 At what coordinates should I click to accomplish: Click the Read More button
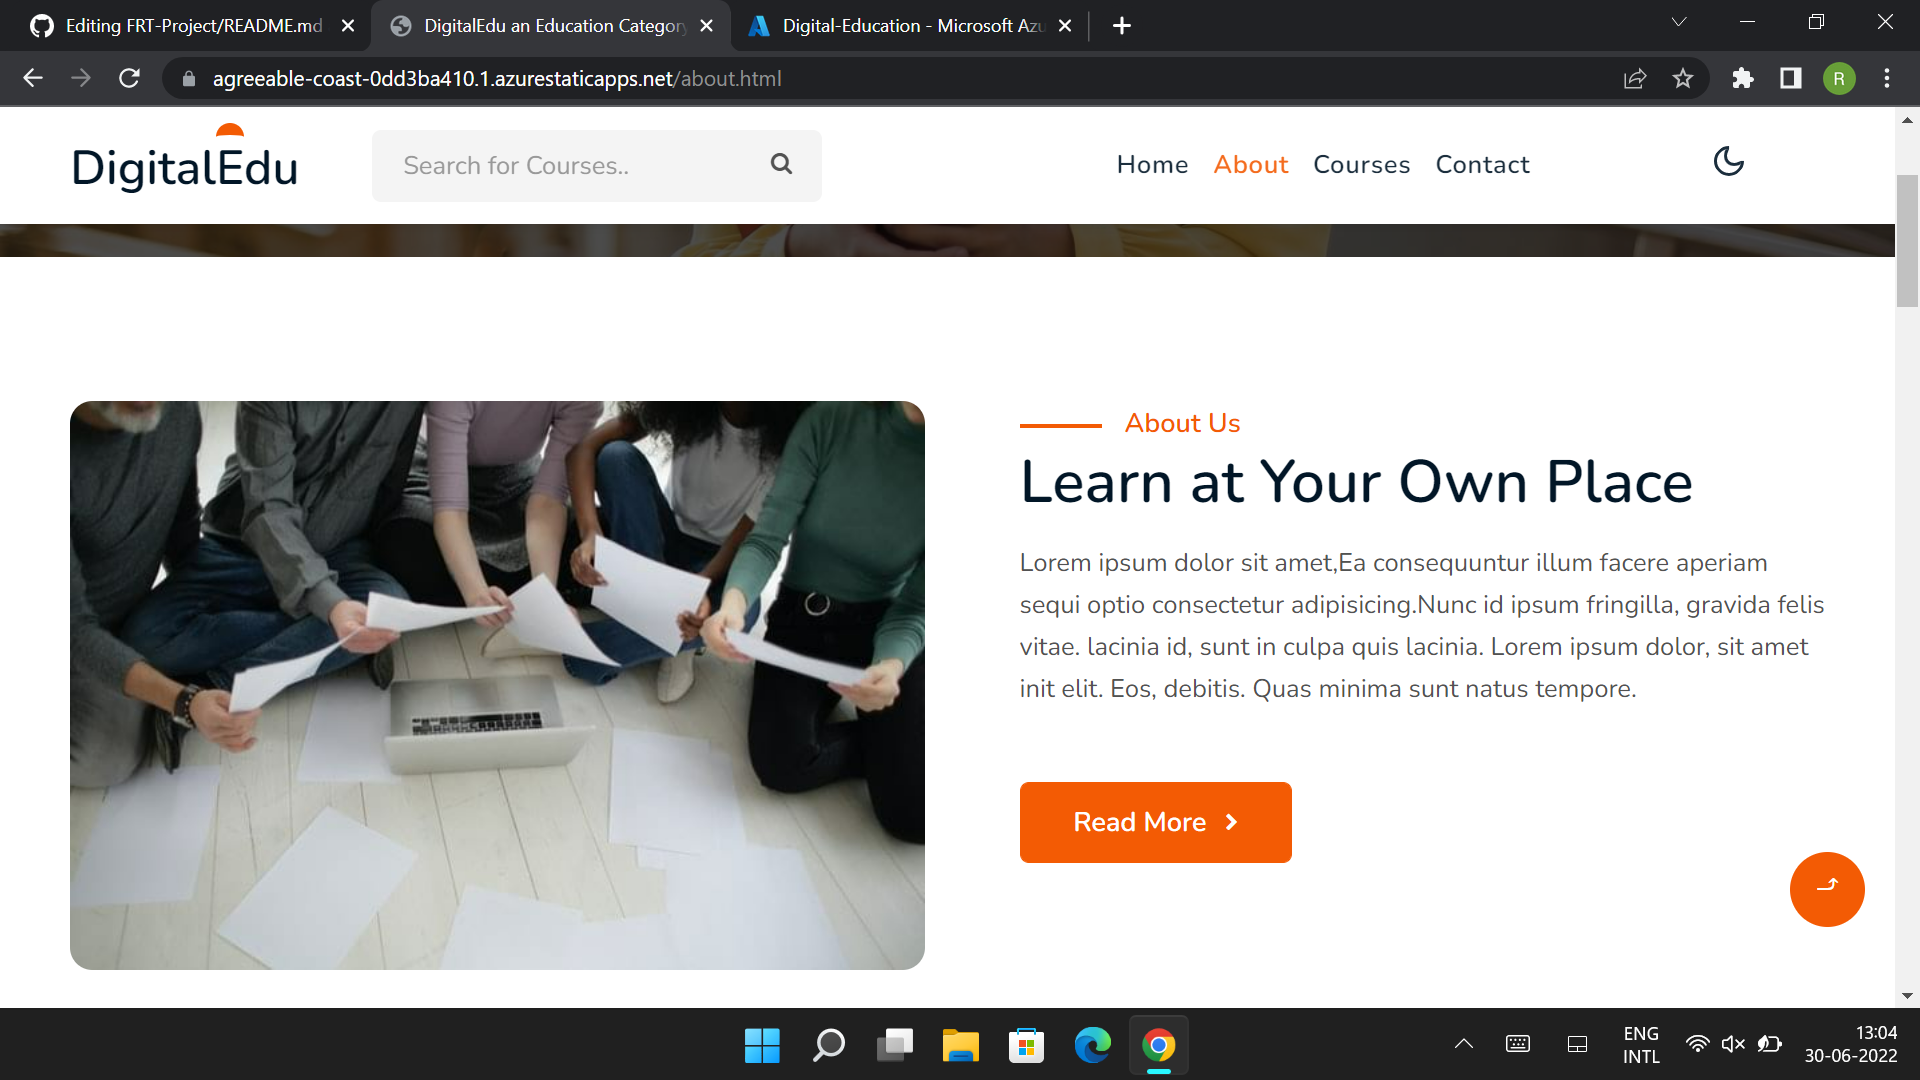pos(1155,822)
